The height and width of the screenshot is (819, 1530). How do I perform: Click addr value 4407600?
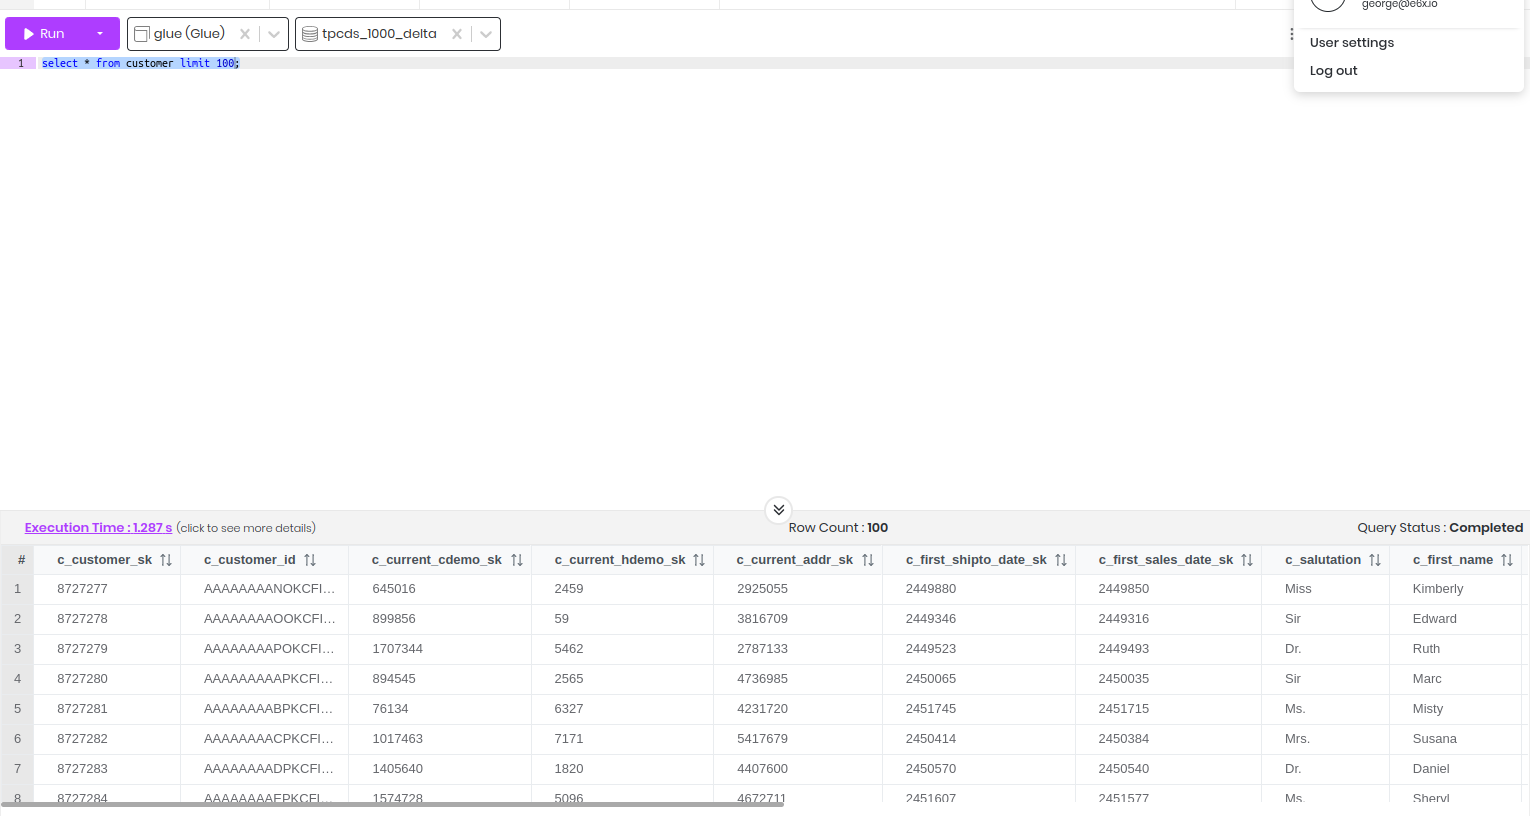[762, 769]
